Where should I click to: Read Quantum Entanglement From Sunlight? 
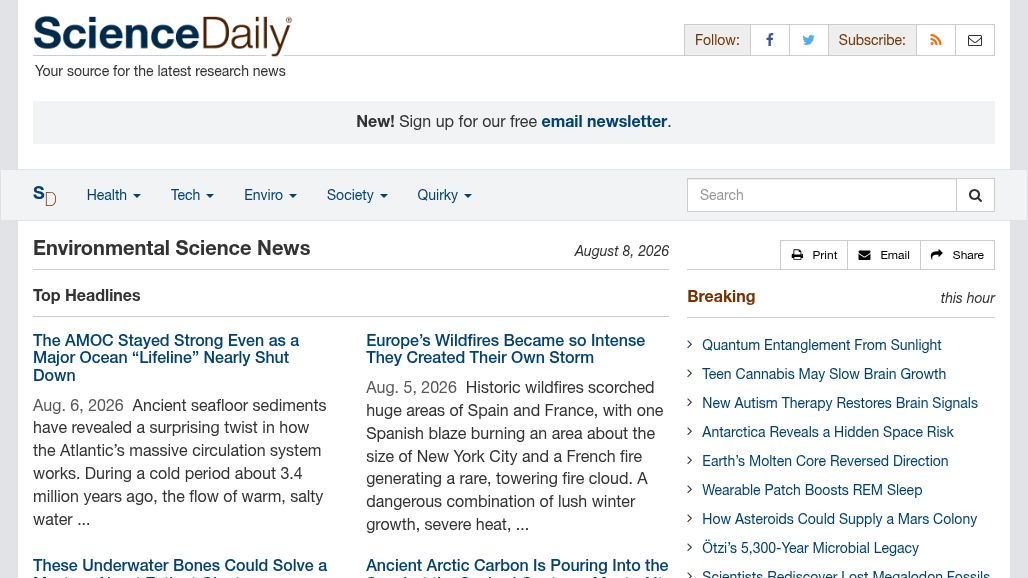tap(821, 345)
